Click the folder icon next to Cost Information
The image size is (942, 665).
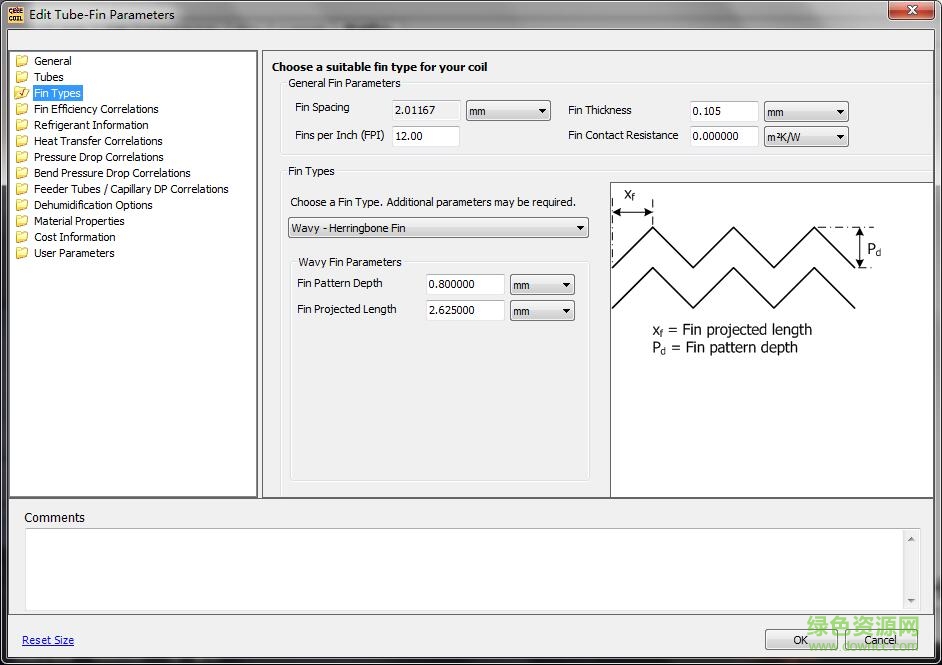22,237
